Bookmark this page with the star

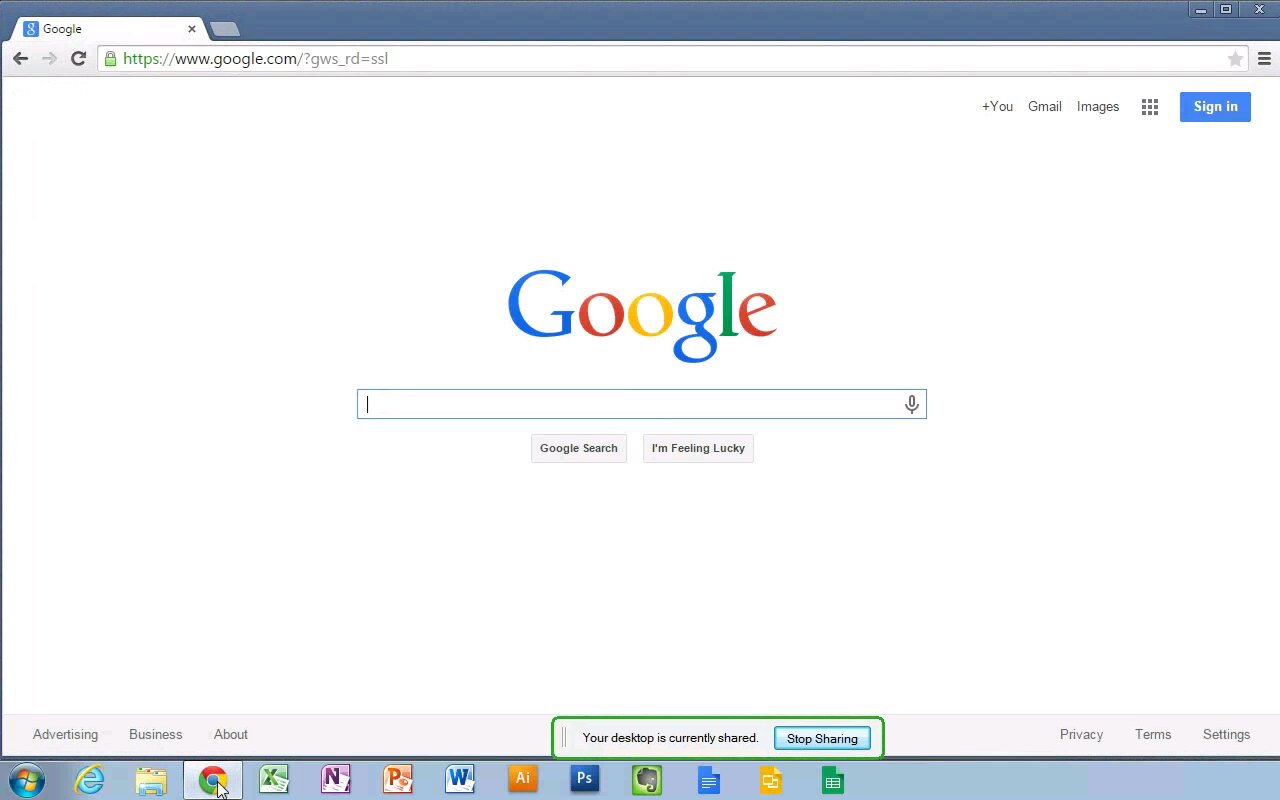point(1235,59)
